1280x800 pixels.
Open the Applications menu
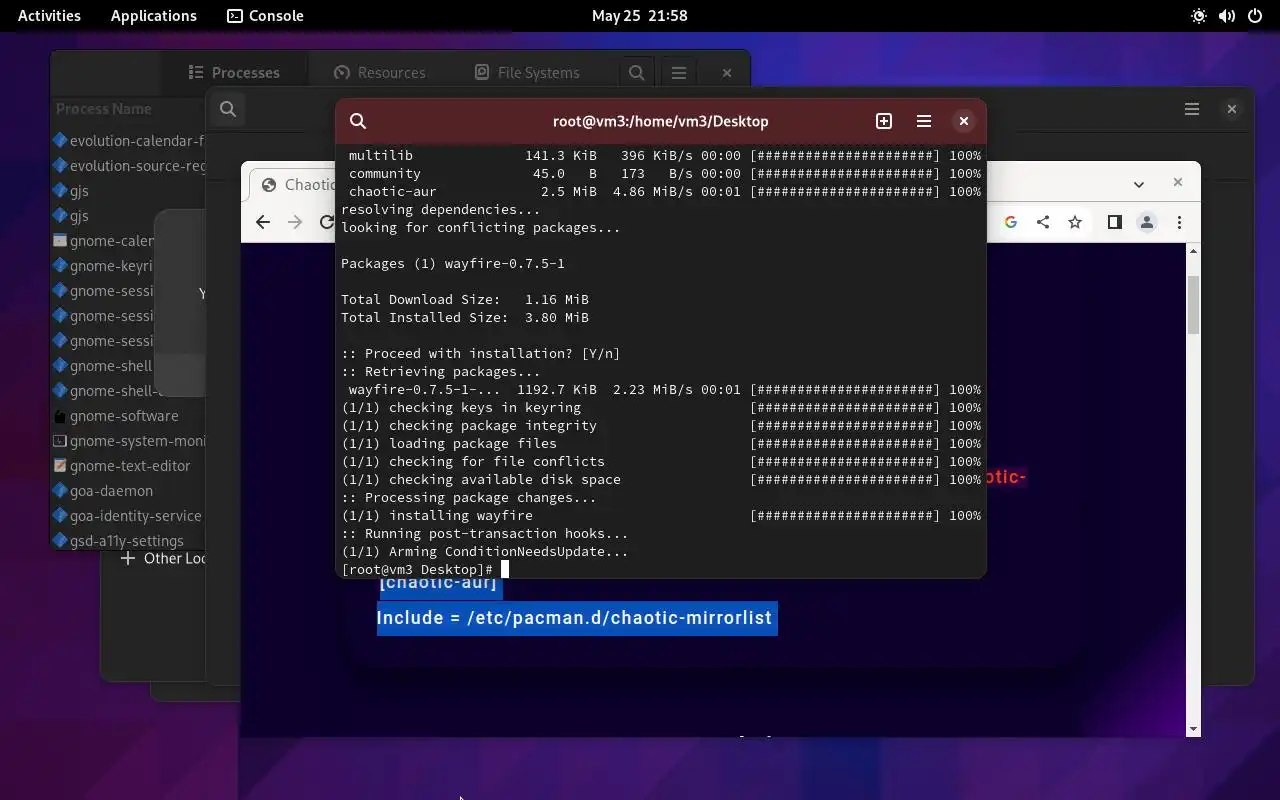154,15
